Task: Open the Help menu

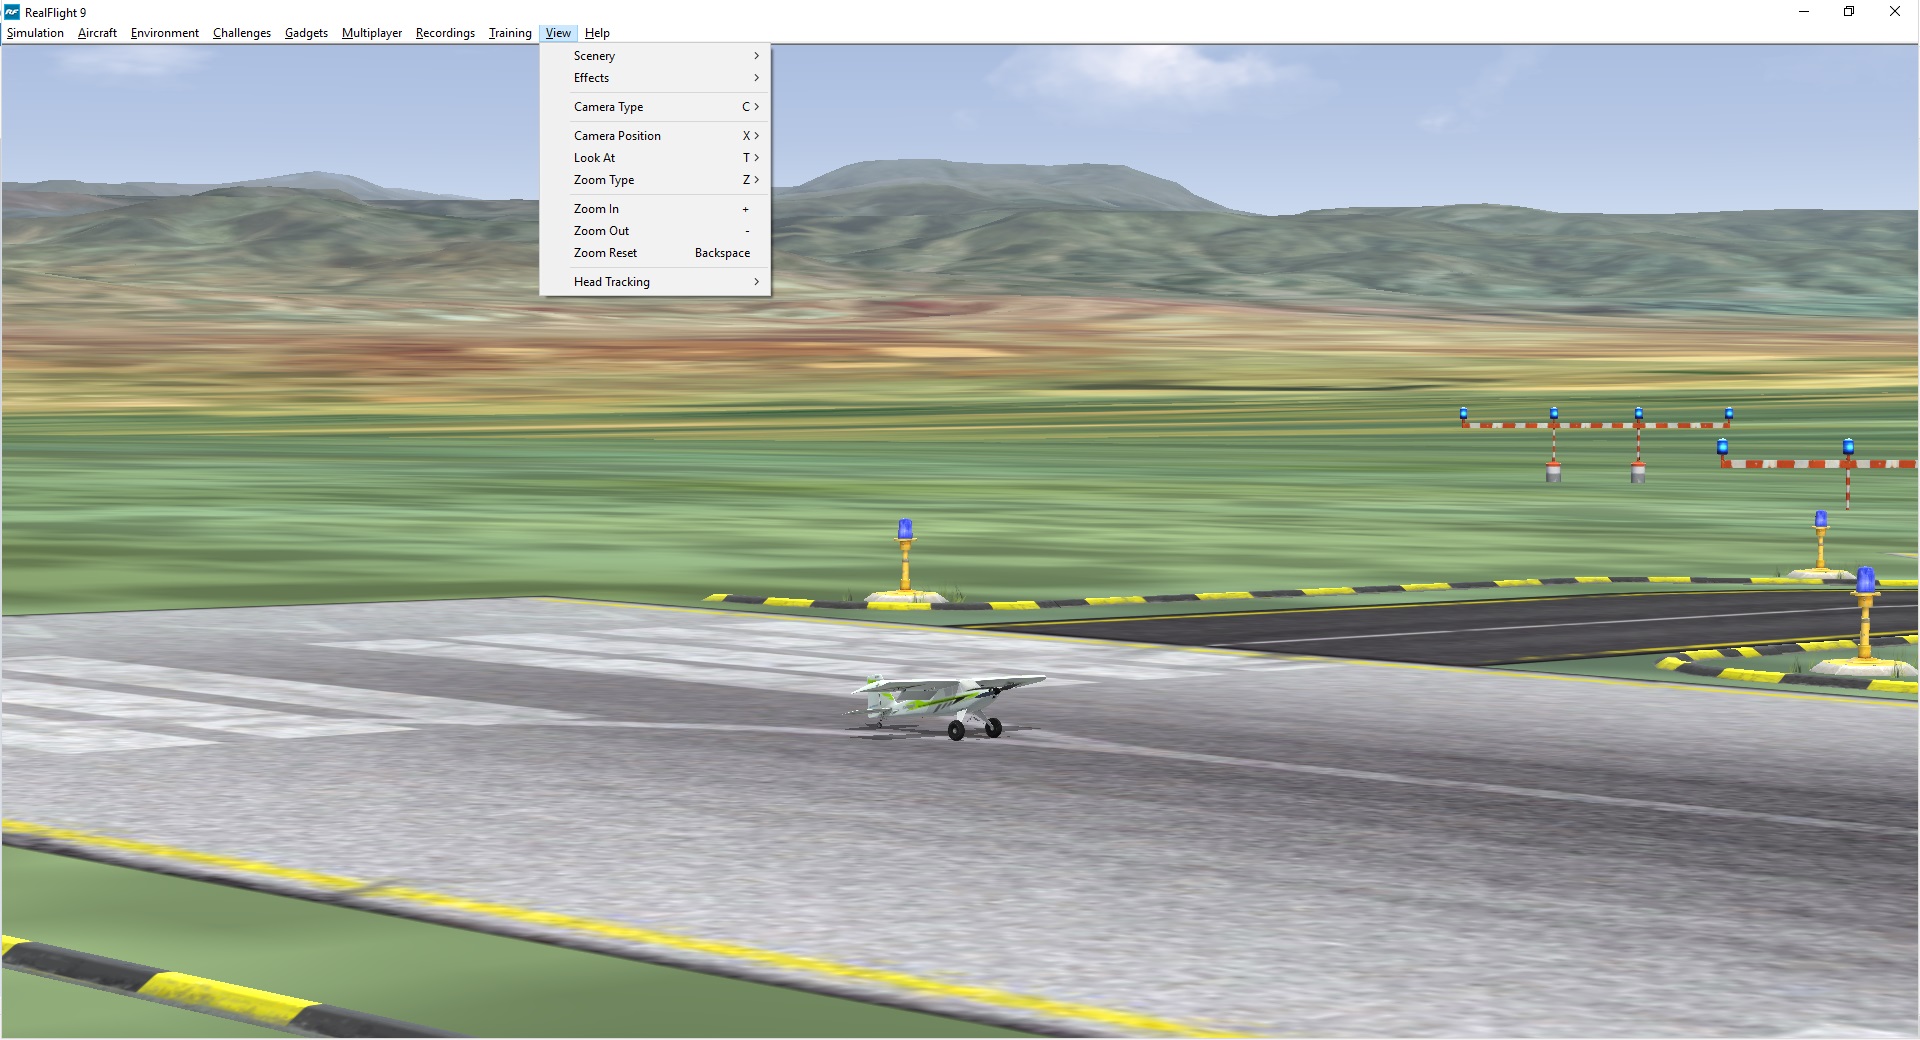Action: [x=597, y=33]
